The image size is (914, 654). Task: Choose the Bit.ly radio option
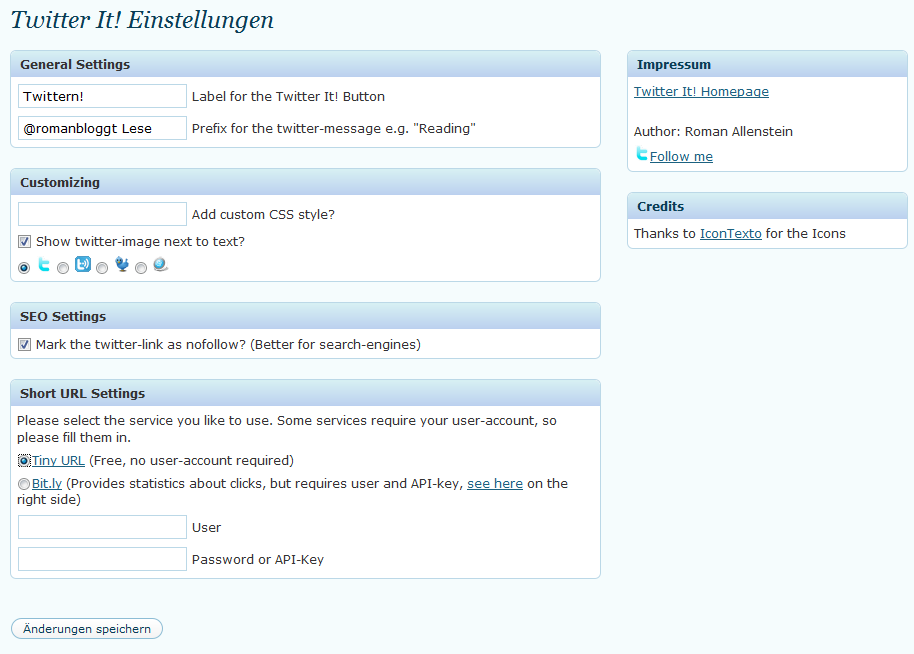pyautogui.click(x=24, y=484)
